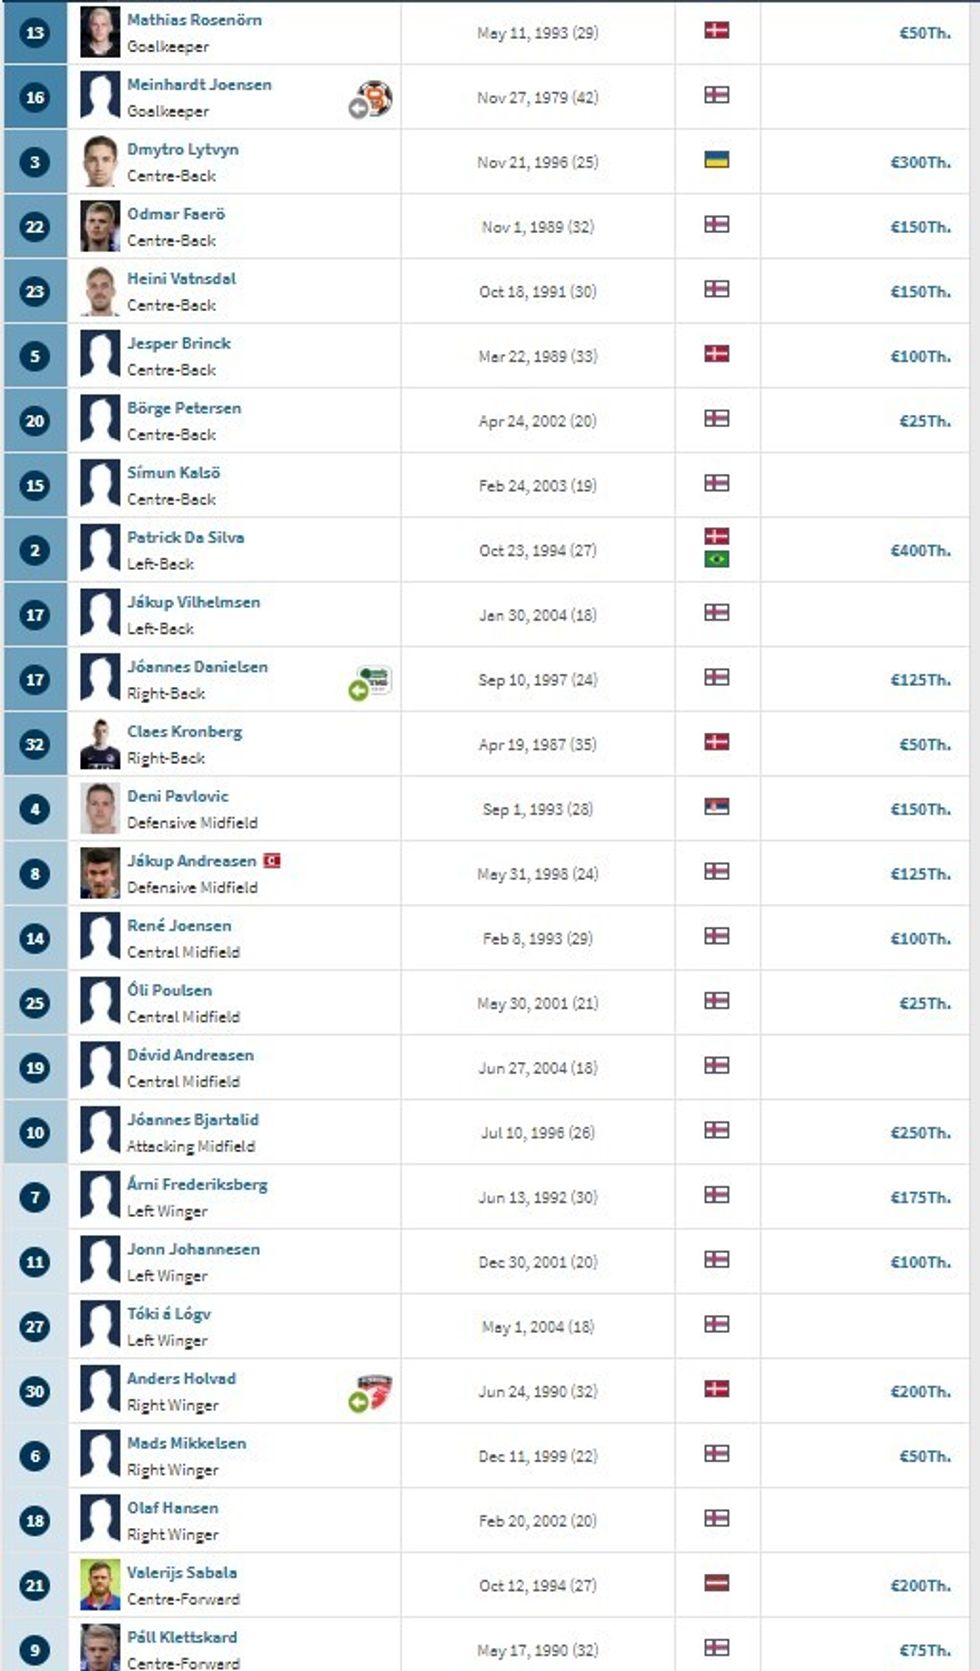Click the Ukraine flag in Dmytro Lytvyn's row
980x1671 pixels.
tap(716, 160)
